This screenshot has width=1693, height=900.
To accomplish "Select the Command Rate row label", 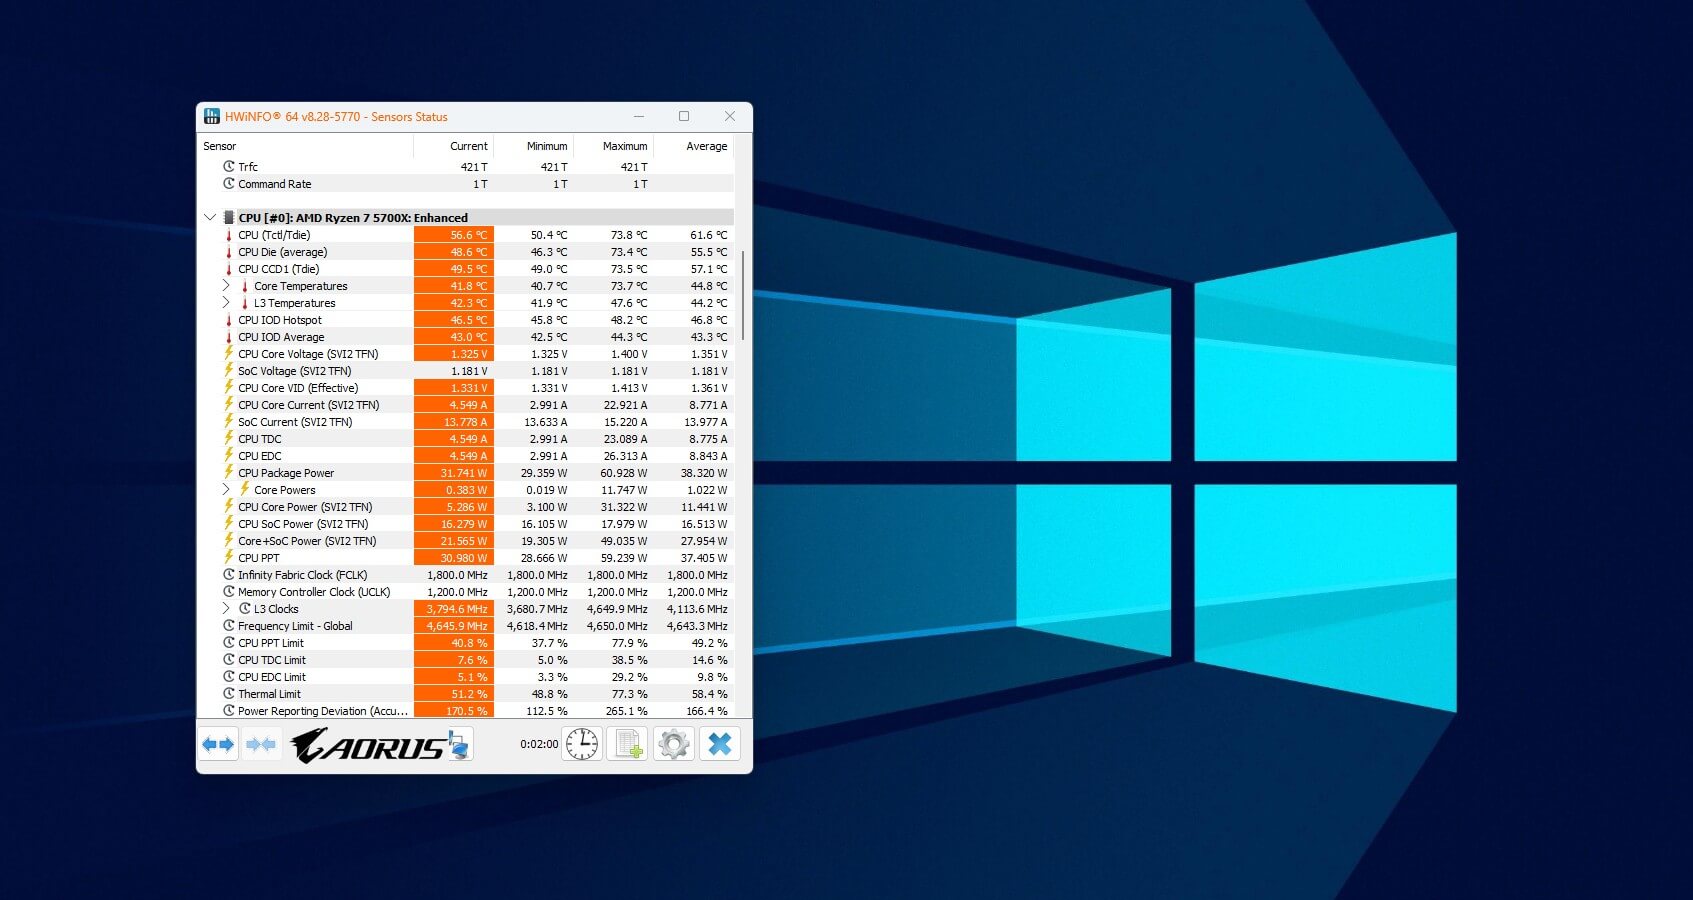I will point(275,184).
